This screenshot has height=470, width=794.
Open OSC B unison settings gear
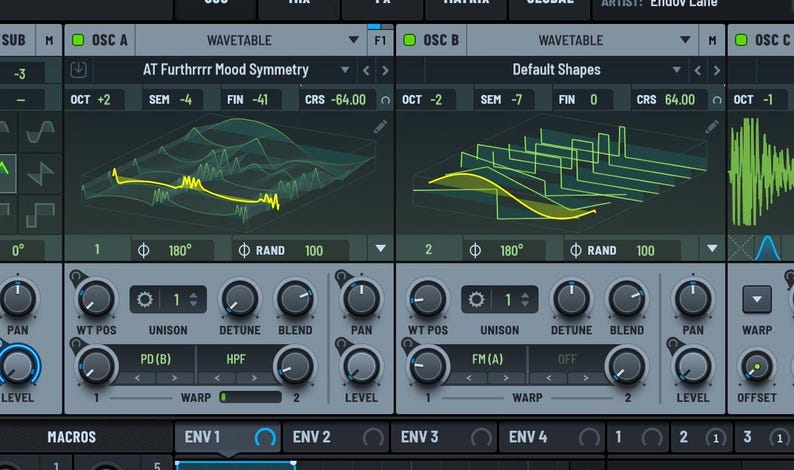tap(476, 299)
